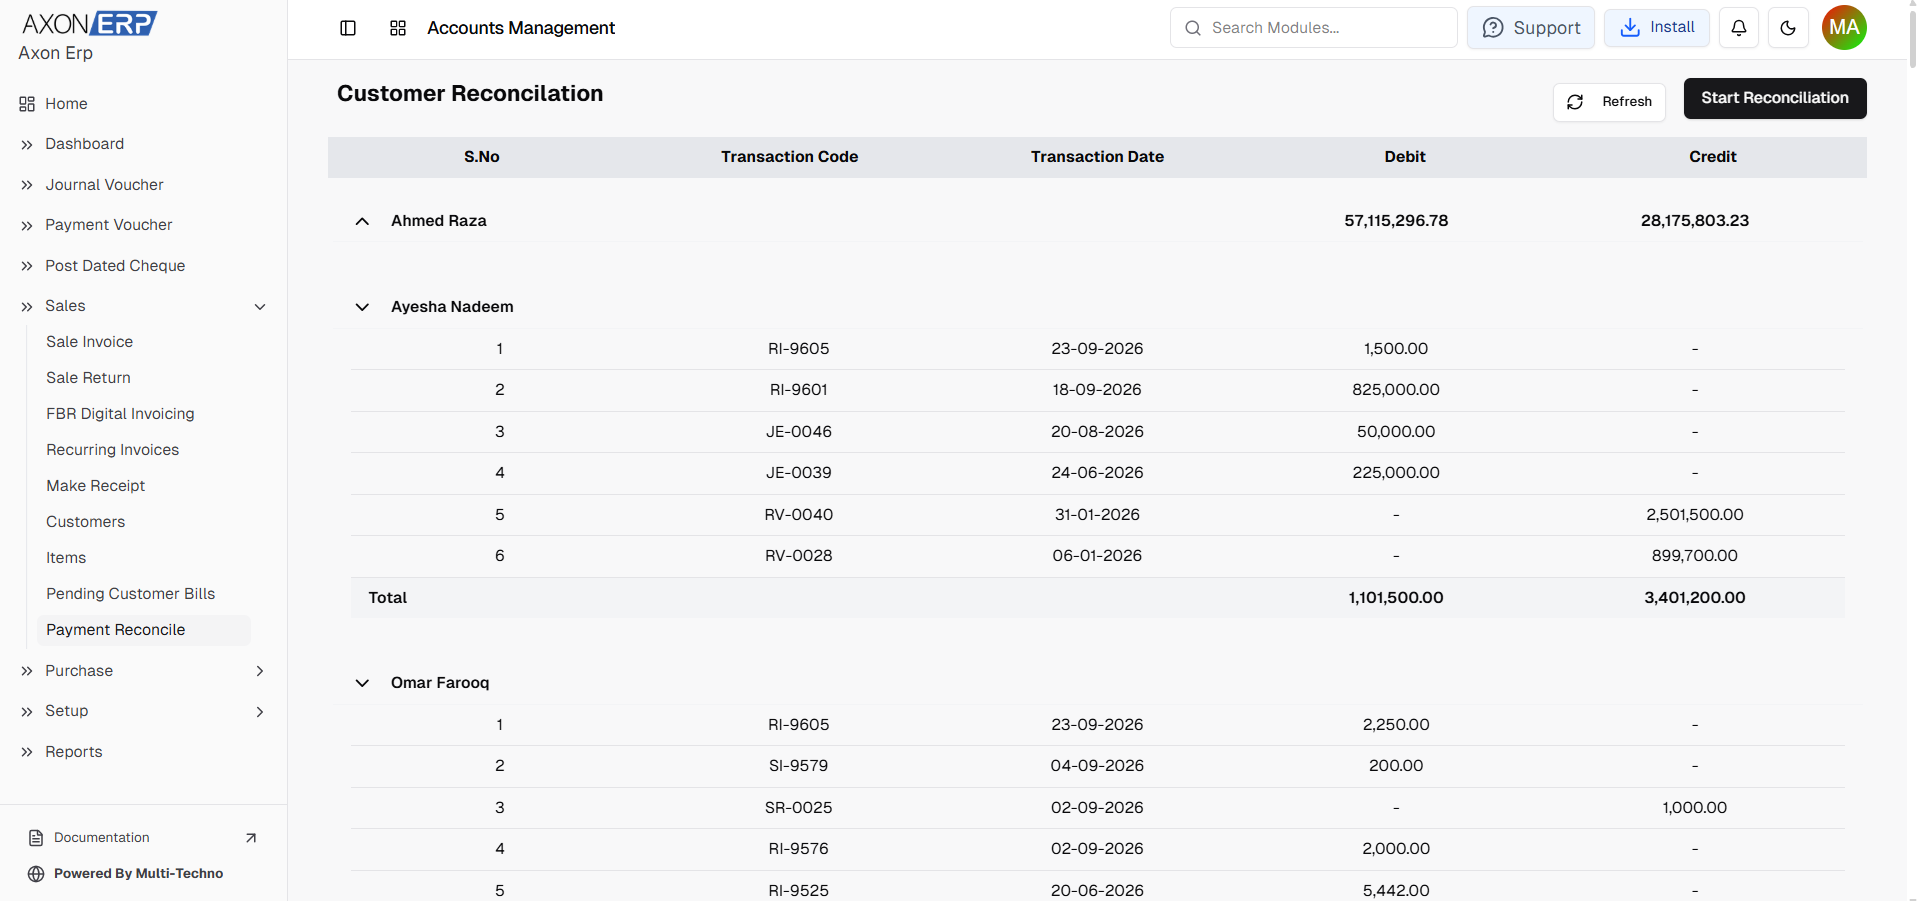
Task: Select Payment Reconcile item
Action: [143, 630]
